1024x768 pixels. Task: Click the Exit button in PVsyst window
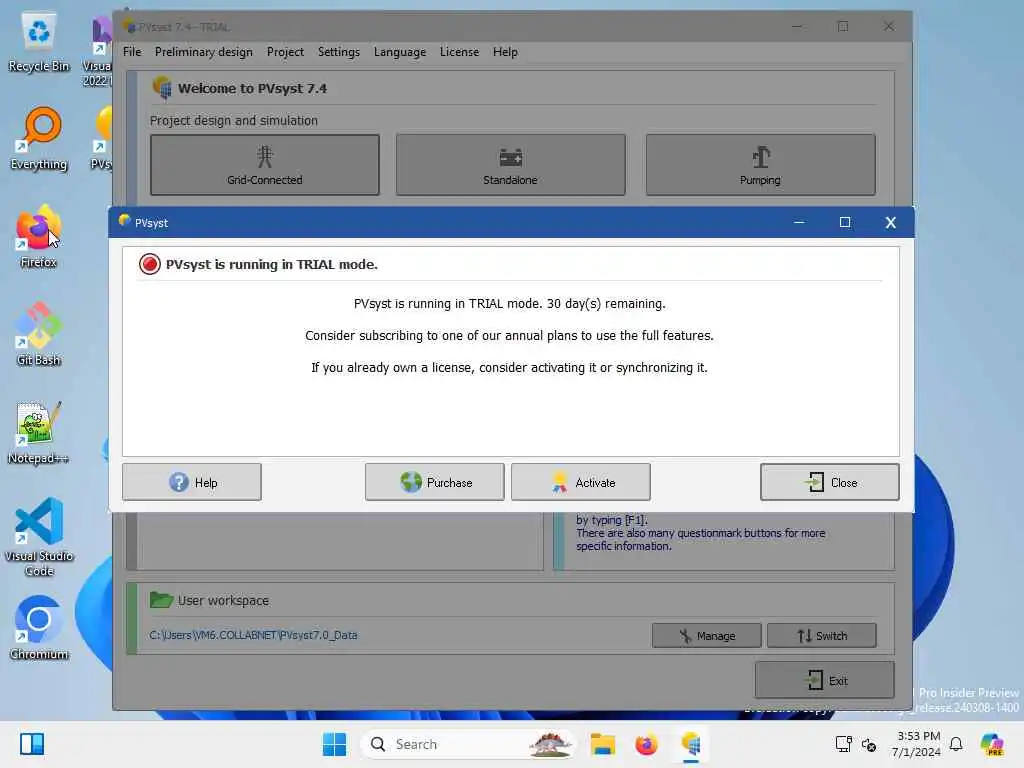[825, 680]
